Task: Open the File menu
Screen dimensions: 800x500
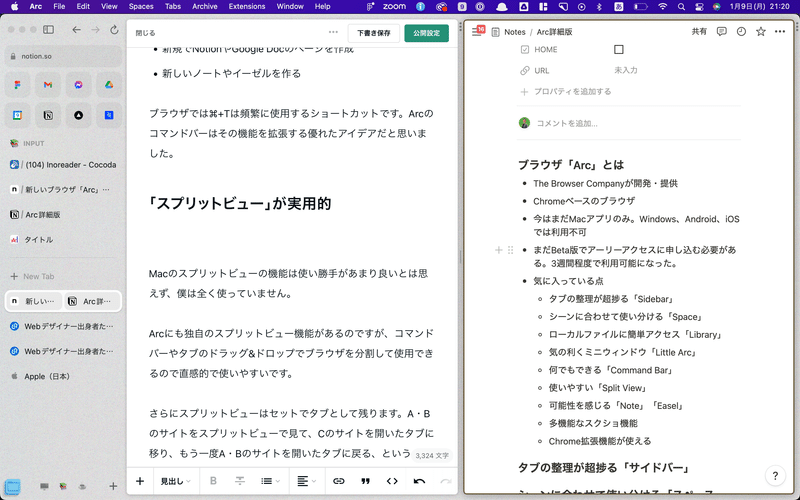Action: [59, 6]
